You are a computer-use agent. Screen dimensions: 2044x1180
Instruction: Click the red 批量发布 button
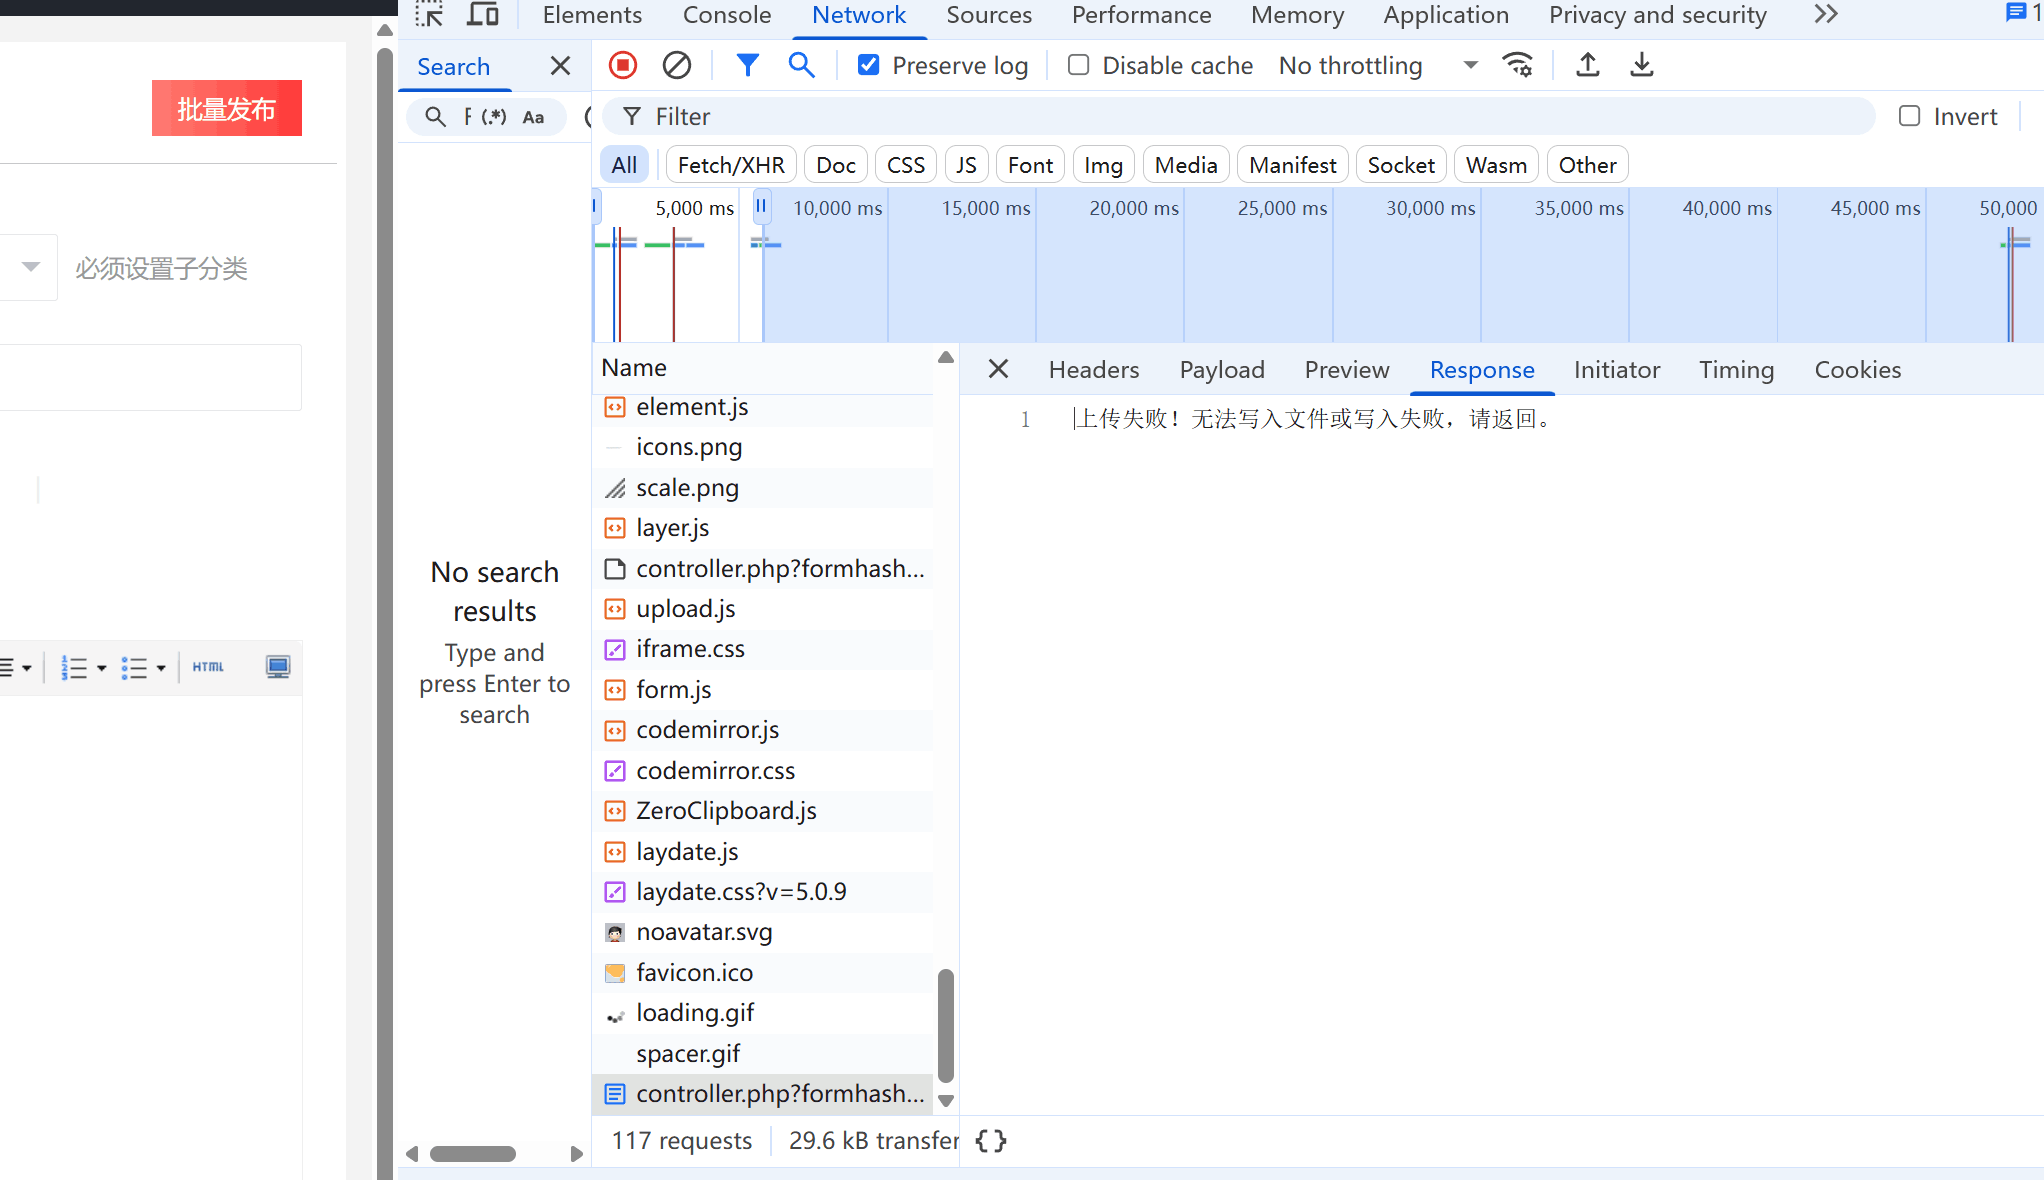226,108
